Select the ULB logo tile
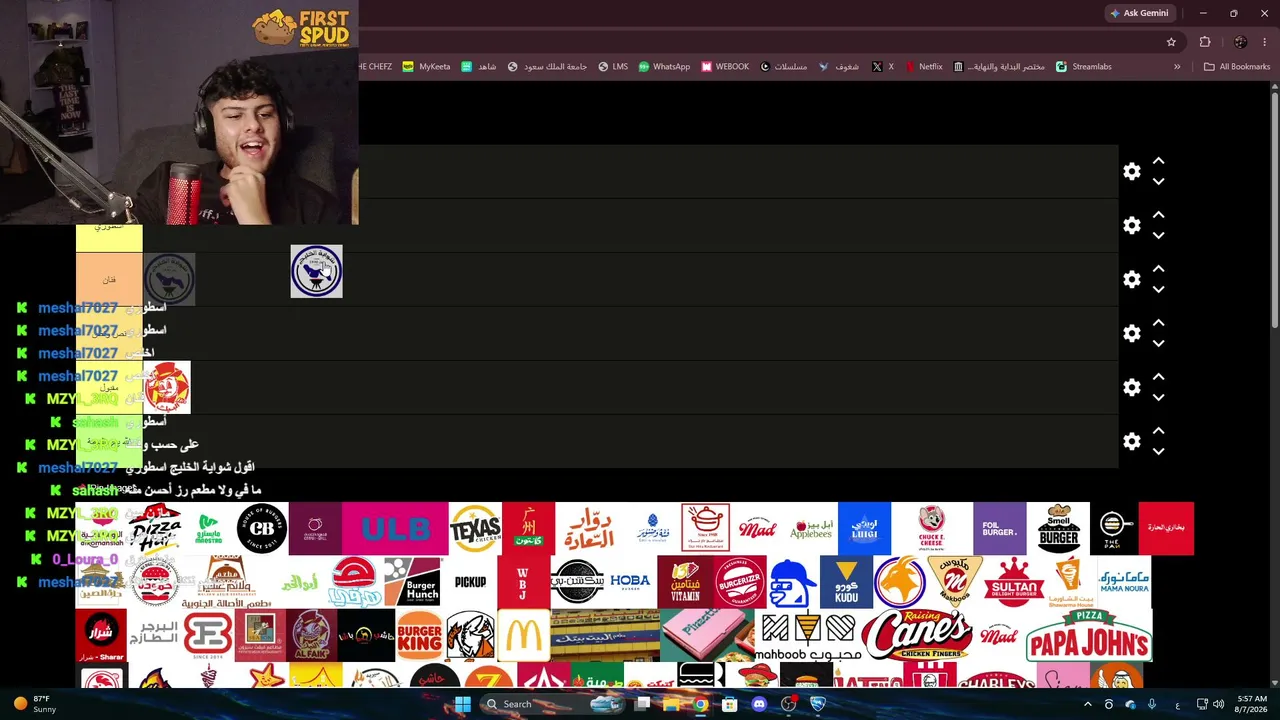Image resolution: width=1280 pixels, height=720 pixels. (x=395, y=528)
